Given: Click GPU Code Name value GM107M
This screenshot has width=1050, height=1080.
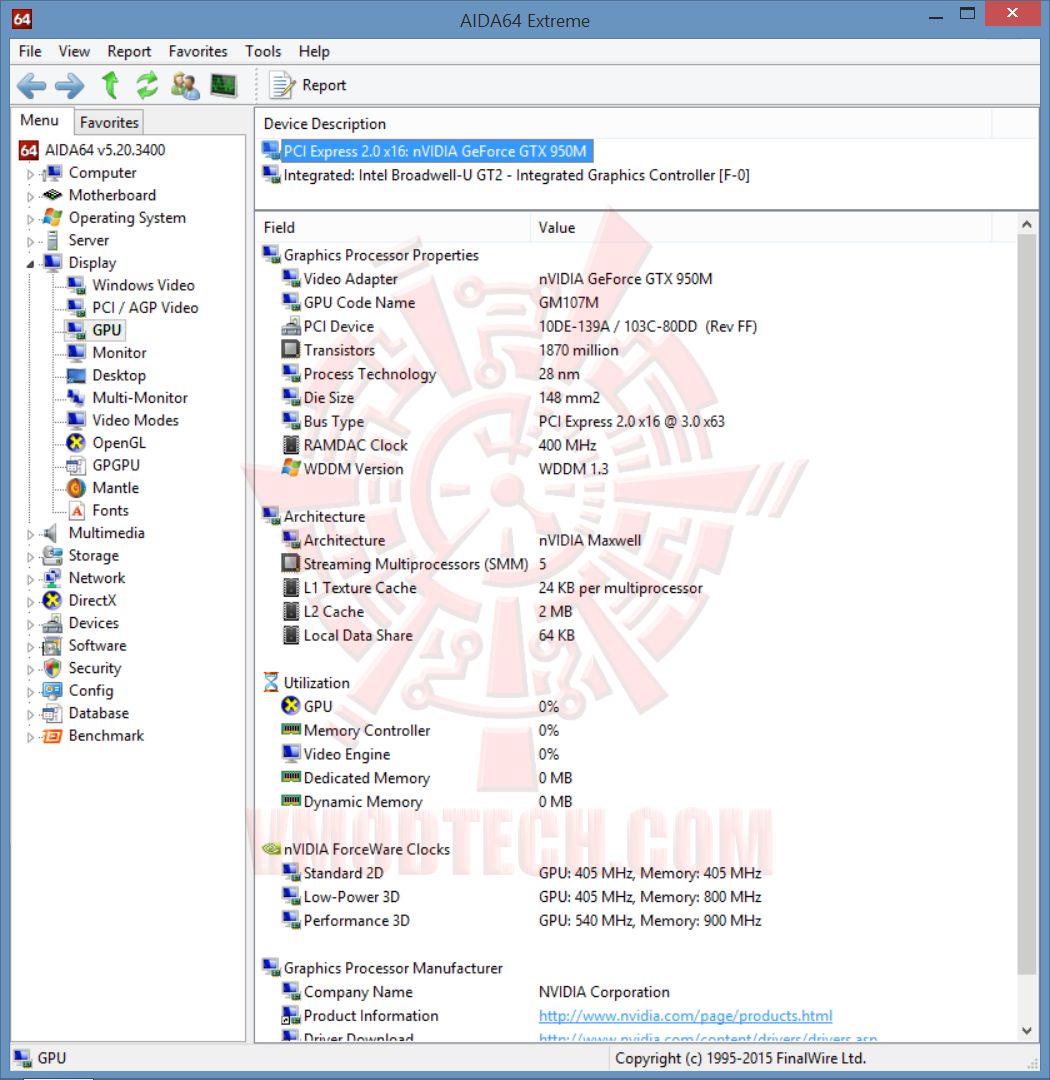Looking at the screenshot, I should tap(568, 303).
